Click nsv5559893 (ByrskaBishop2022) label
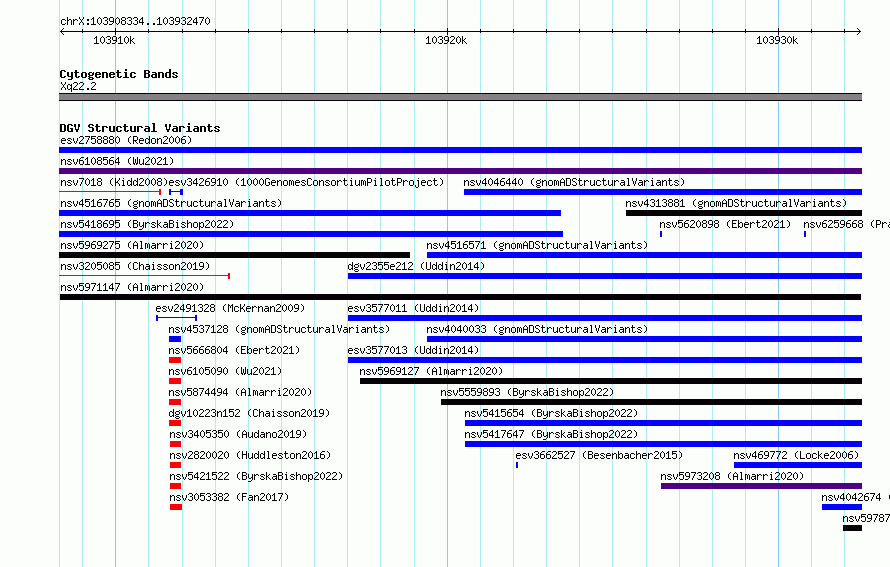The width and height of the screenshot is (890, 567). (527, 392)
